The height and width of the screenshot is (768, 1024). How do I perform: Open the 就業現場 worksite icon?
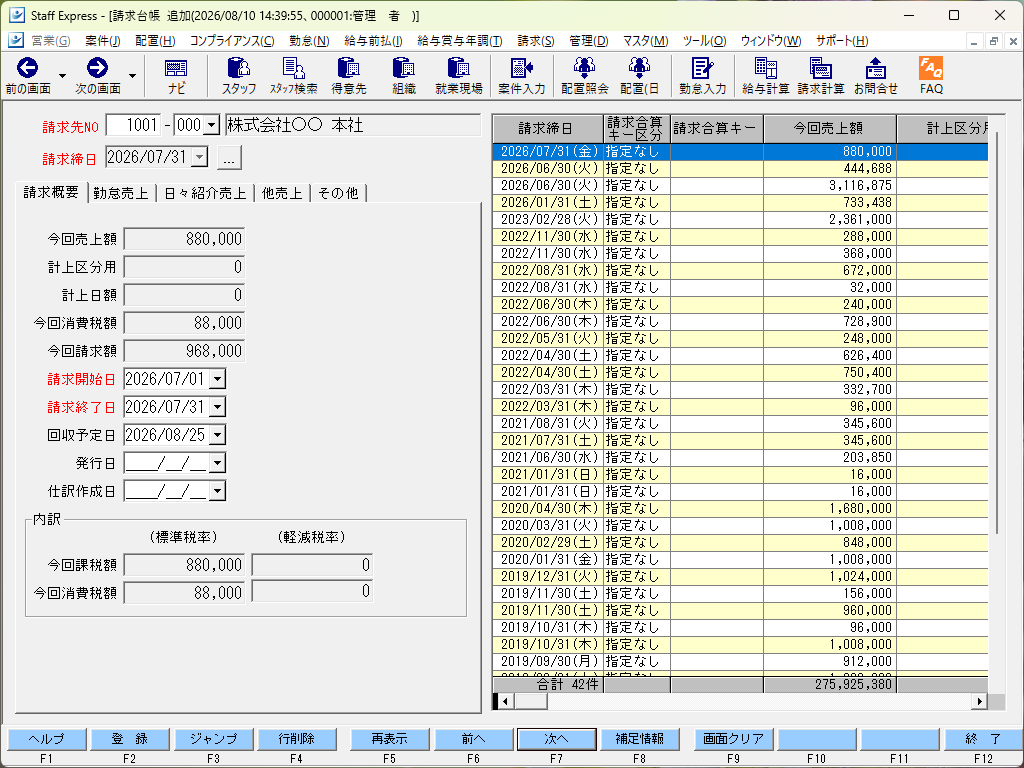click(458, 76)
